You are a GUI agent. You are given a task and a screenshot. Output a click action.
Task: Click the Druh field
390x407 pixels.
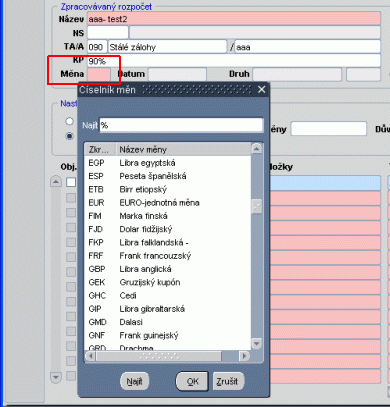coord(297,74)
